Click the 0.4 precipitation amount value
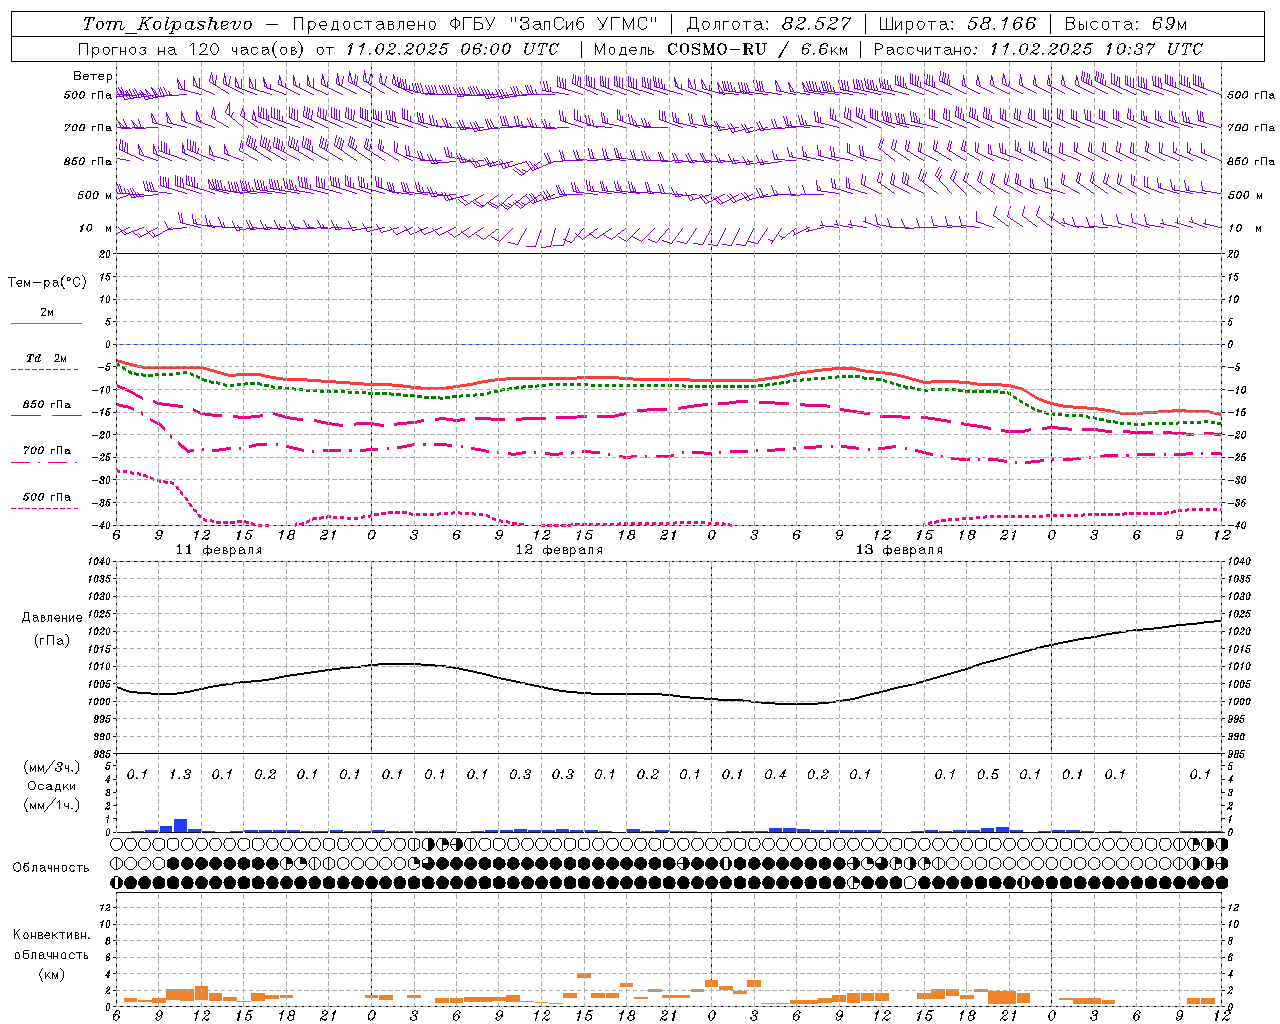The height and width of the screenshot is (1024, 1280). 776,774
